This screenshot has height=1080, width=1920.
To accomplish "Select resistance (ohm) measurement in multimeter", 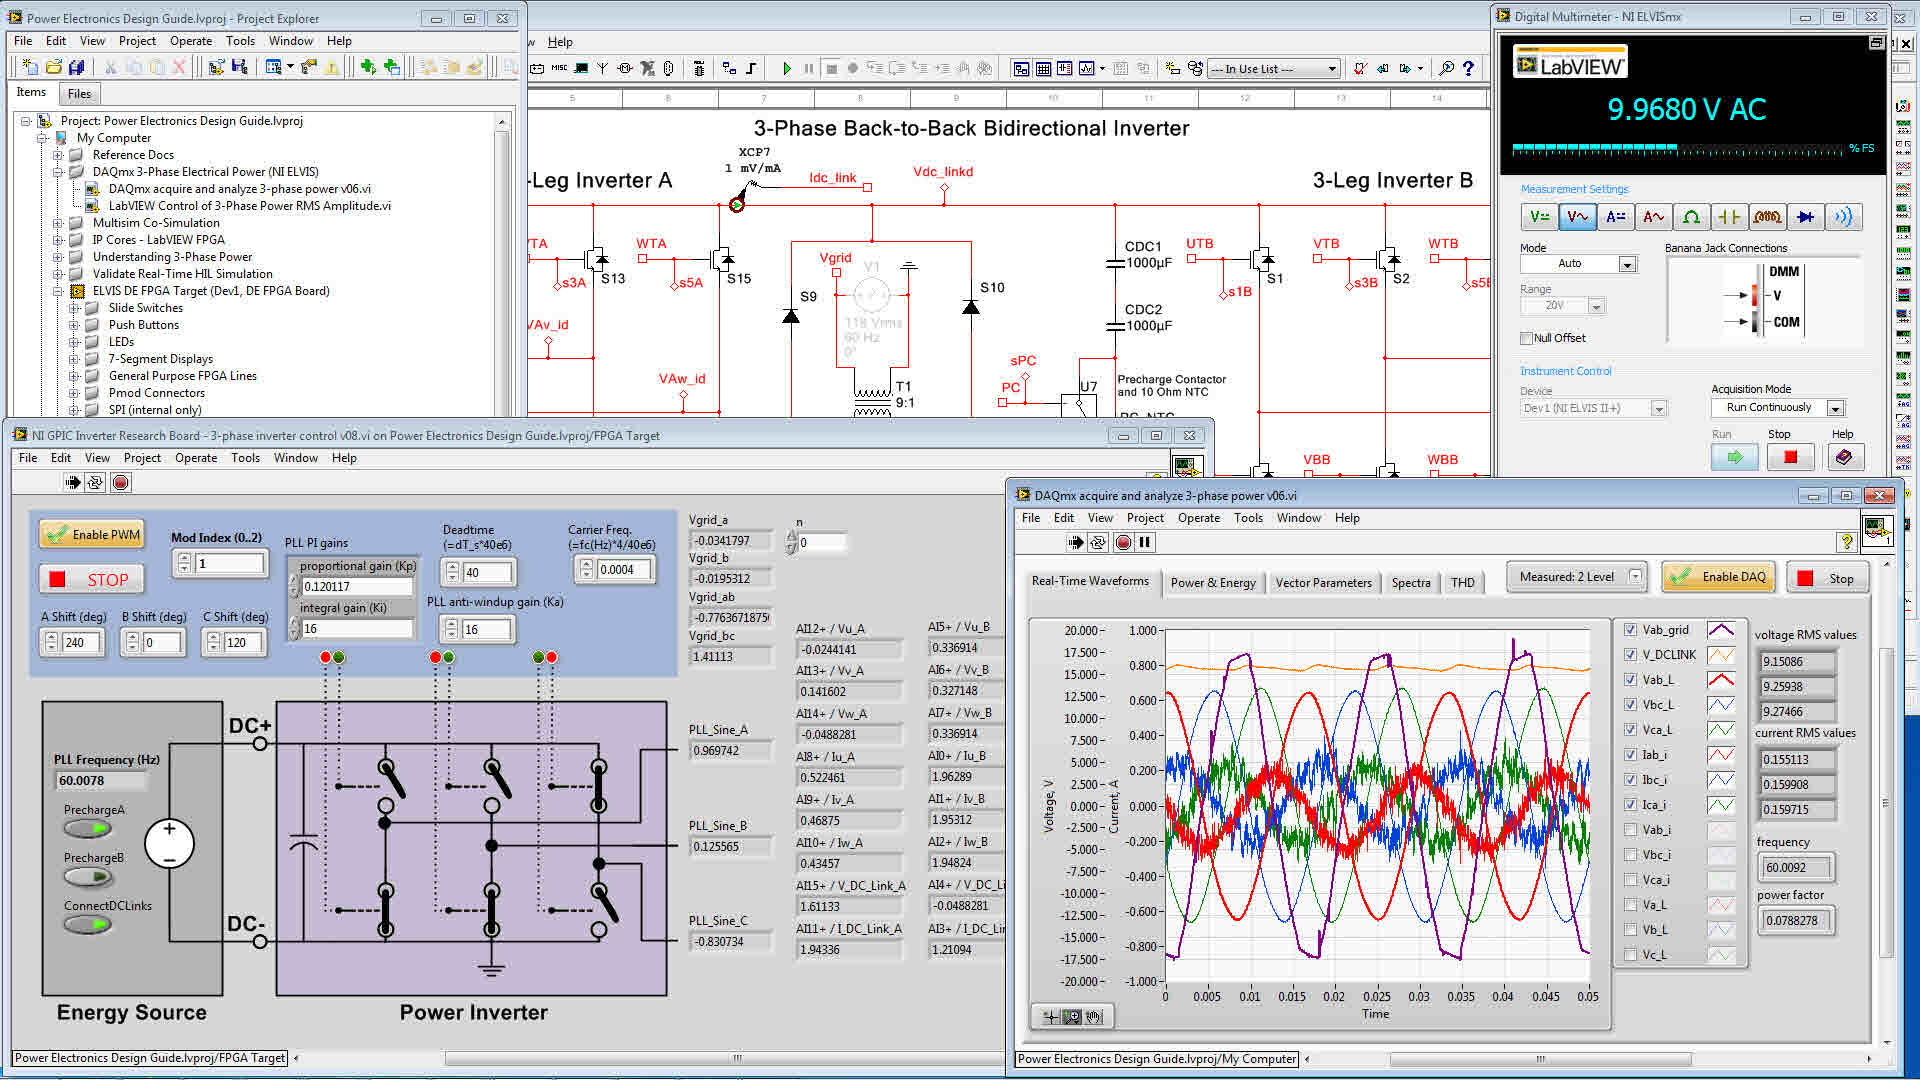I will pyautogui.click(x=1691, y=217).
